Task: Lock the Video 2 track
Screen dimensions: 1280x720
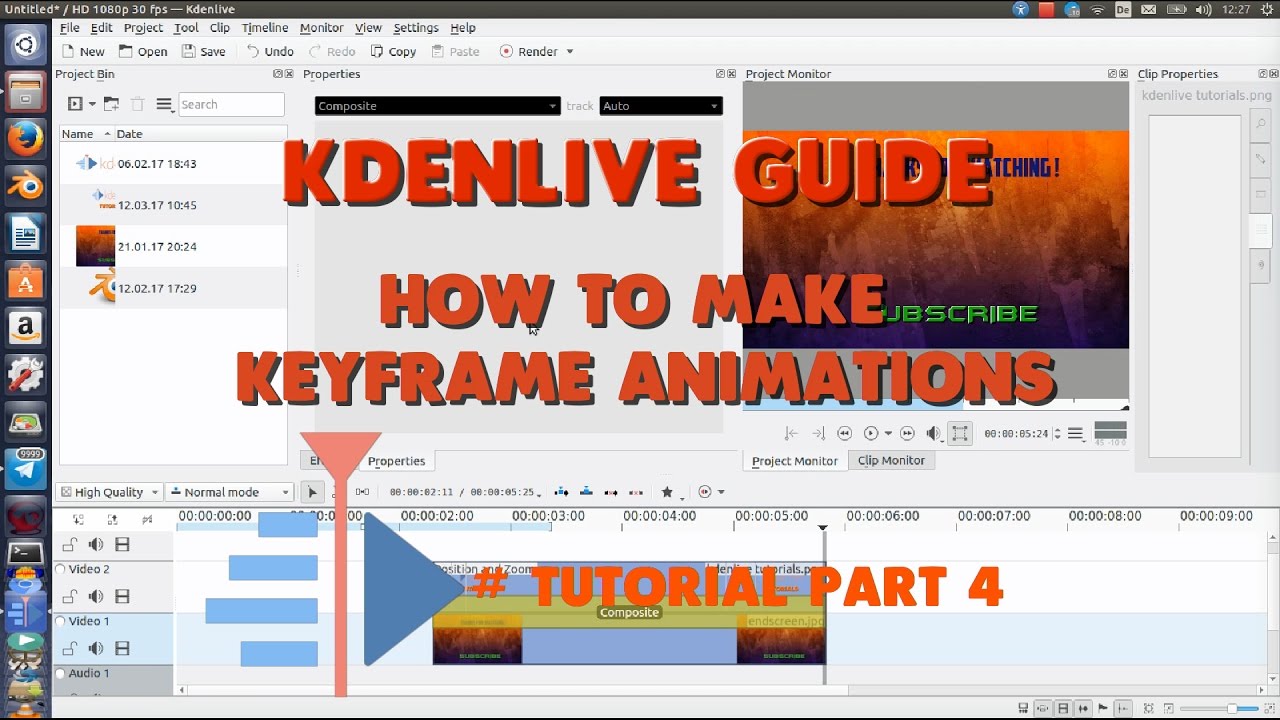Action: (x=69, y=597)
